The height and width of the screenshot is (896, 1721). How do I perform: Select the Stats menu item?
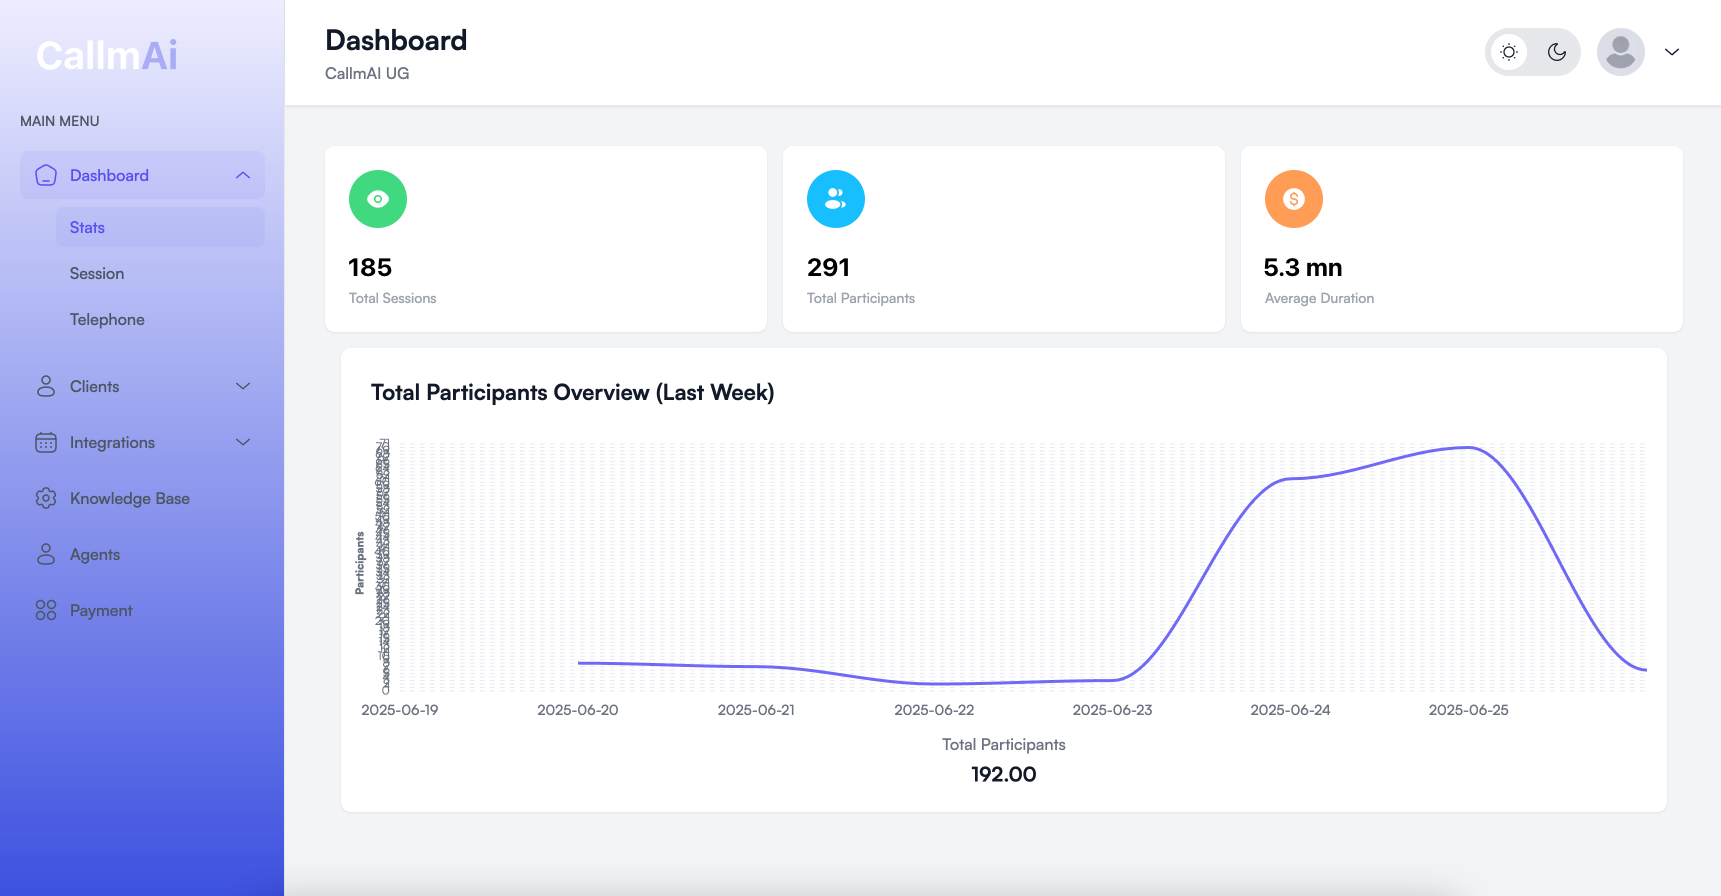click(x=88, y=228)
